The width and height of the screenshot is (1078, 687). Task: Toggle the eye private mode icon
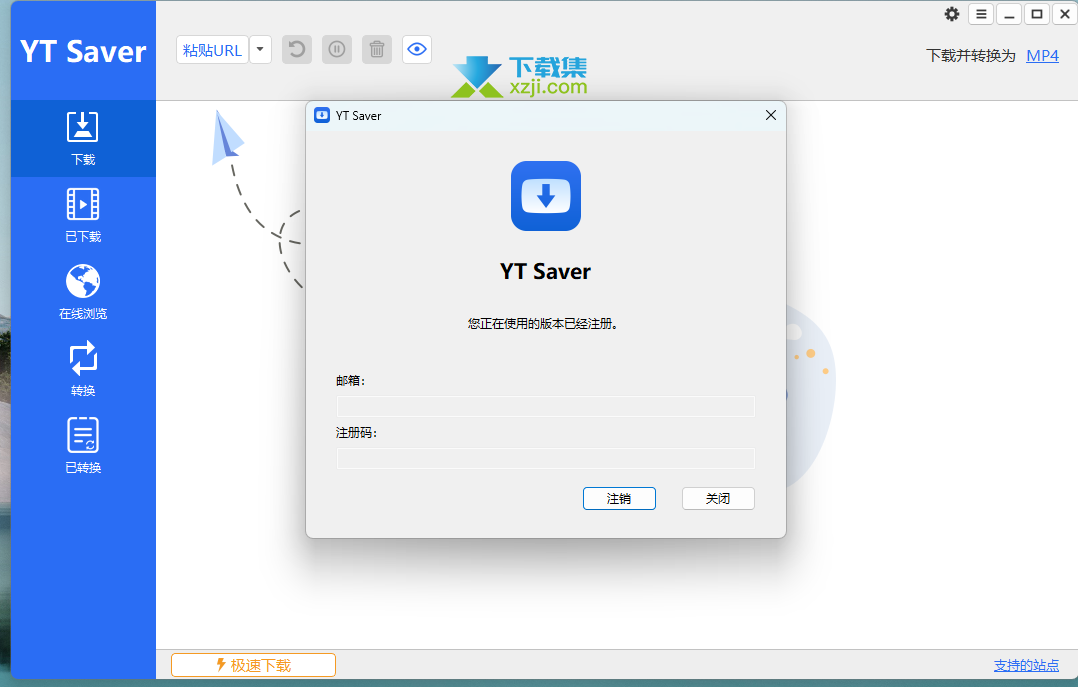point(417,50)
